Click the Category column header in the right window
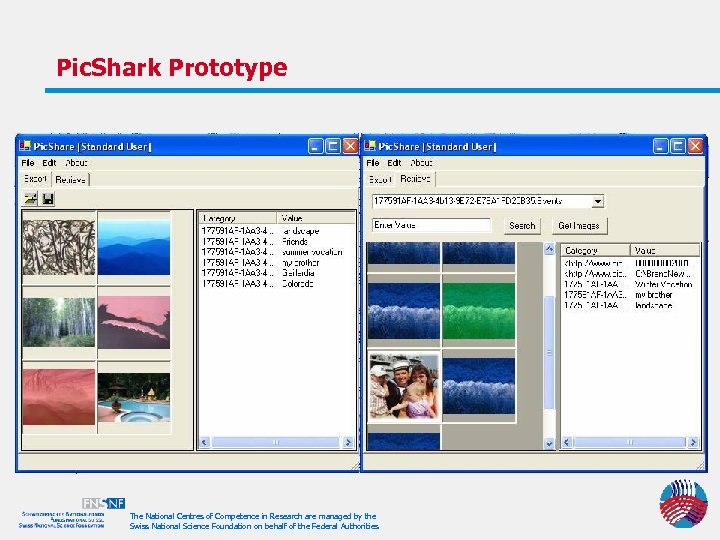Image resolution: width=720 pixels, height=540 pixels. pyautogui.click(x=595, y=250)
